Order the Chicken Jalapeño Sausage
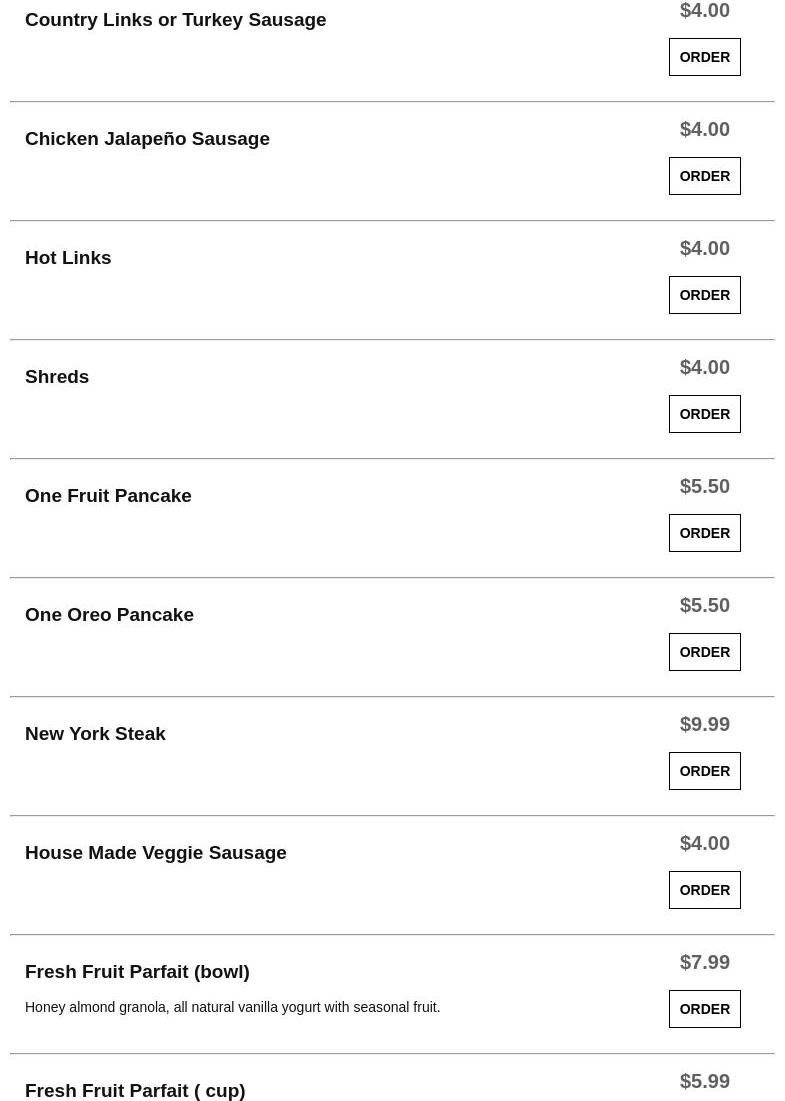The width and height of the screenshot is (785, 1101). pos(704,176)
